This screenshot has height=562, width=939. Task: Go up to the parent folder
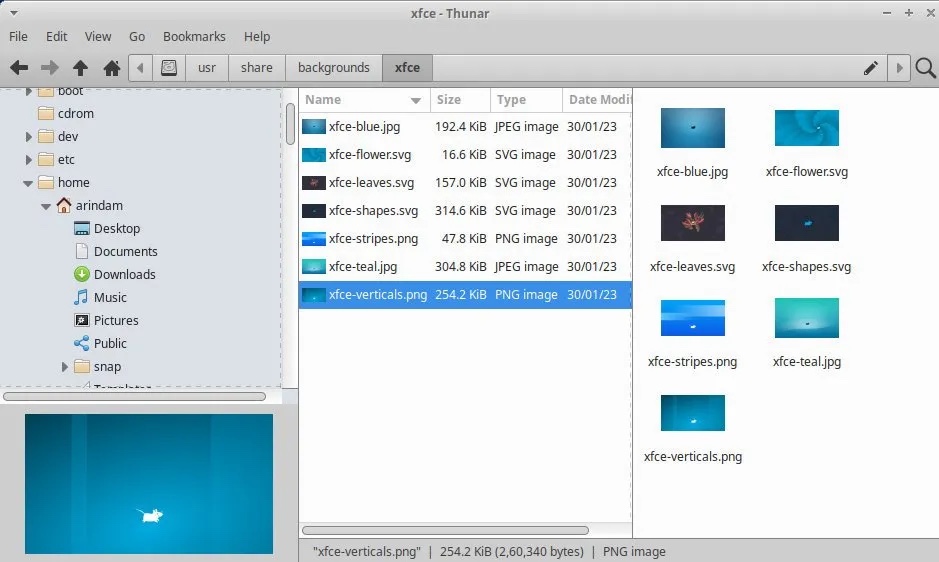pyautogui.click(x=80, y=68)
